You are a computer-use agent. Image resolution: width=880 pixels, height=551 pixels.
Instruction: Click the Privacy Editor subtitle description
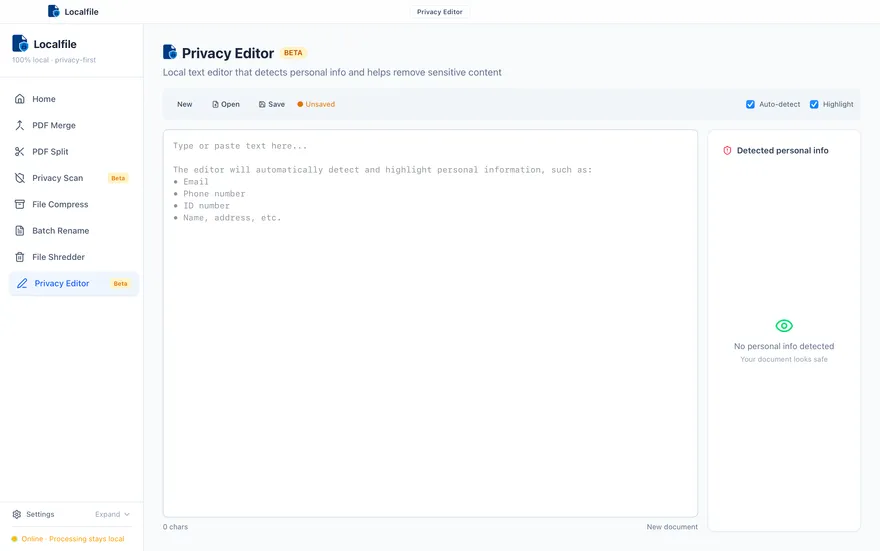[x=332, y=72]
